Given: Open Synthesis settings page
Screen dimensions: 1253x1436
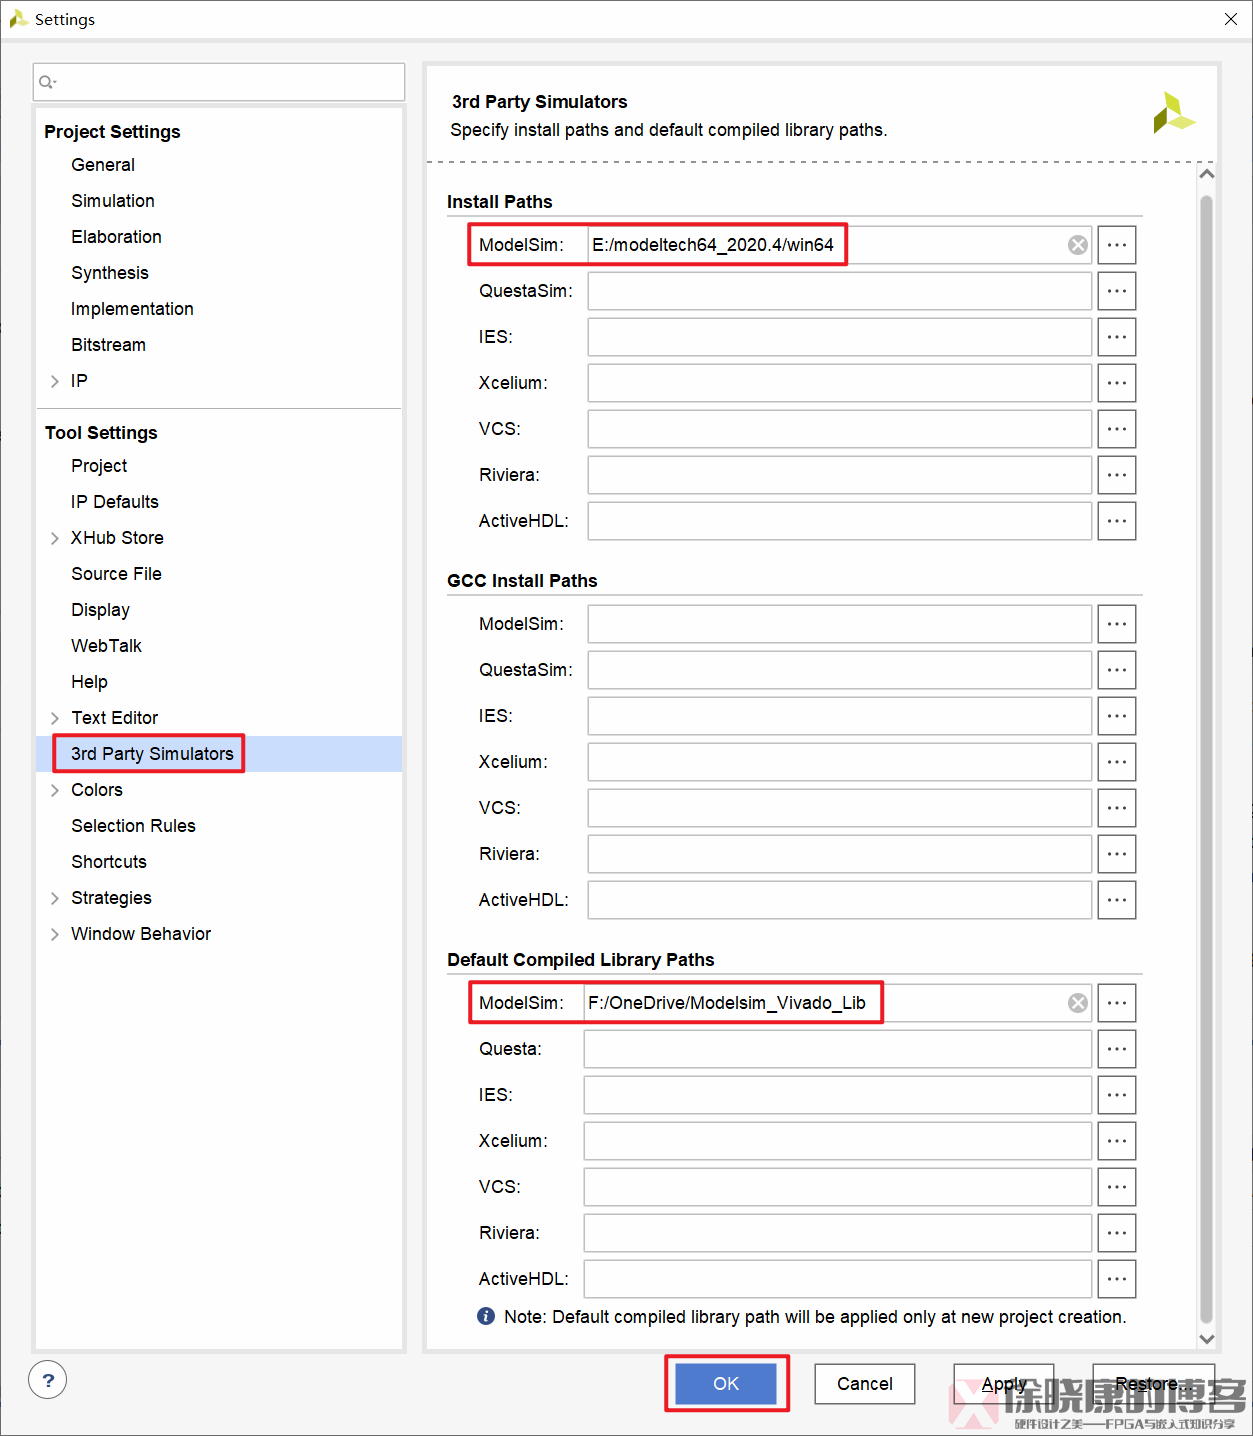Looking at the screenshot, I should [110, 273].
